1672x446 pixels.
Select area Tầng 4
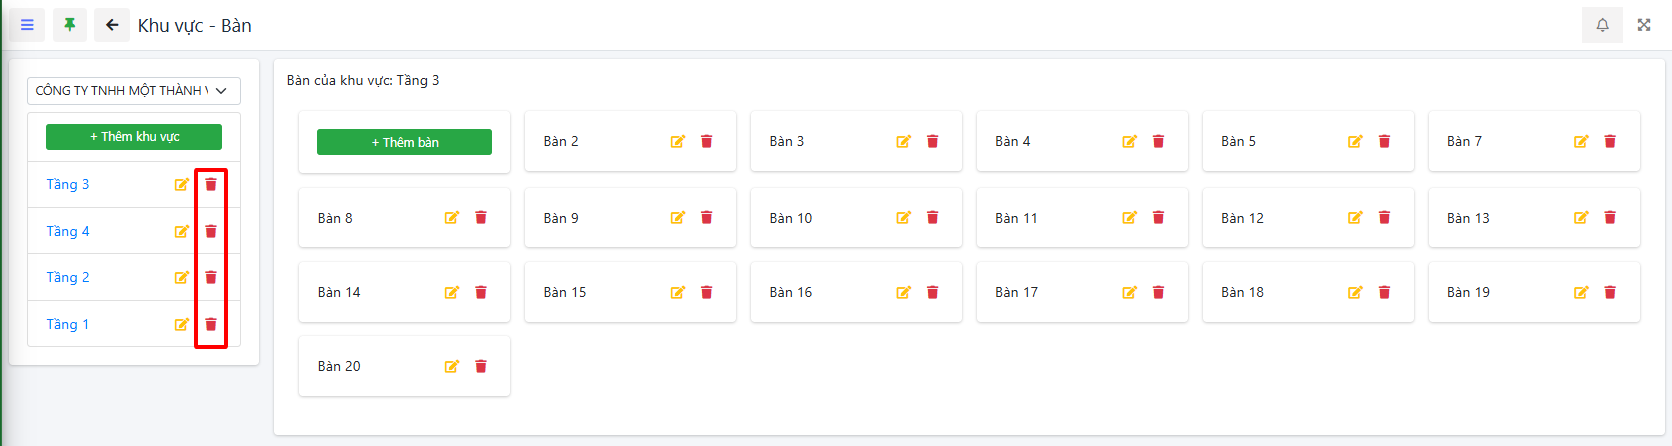68,231
